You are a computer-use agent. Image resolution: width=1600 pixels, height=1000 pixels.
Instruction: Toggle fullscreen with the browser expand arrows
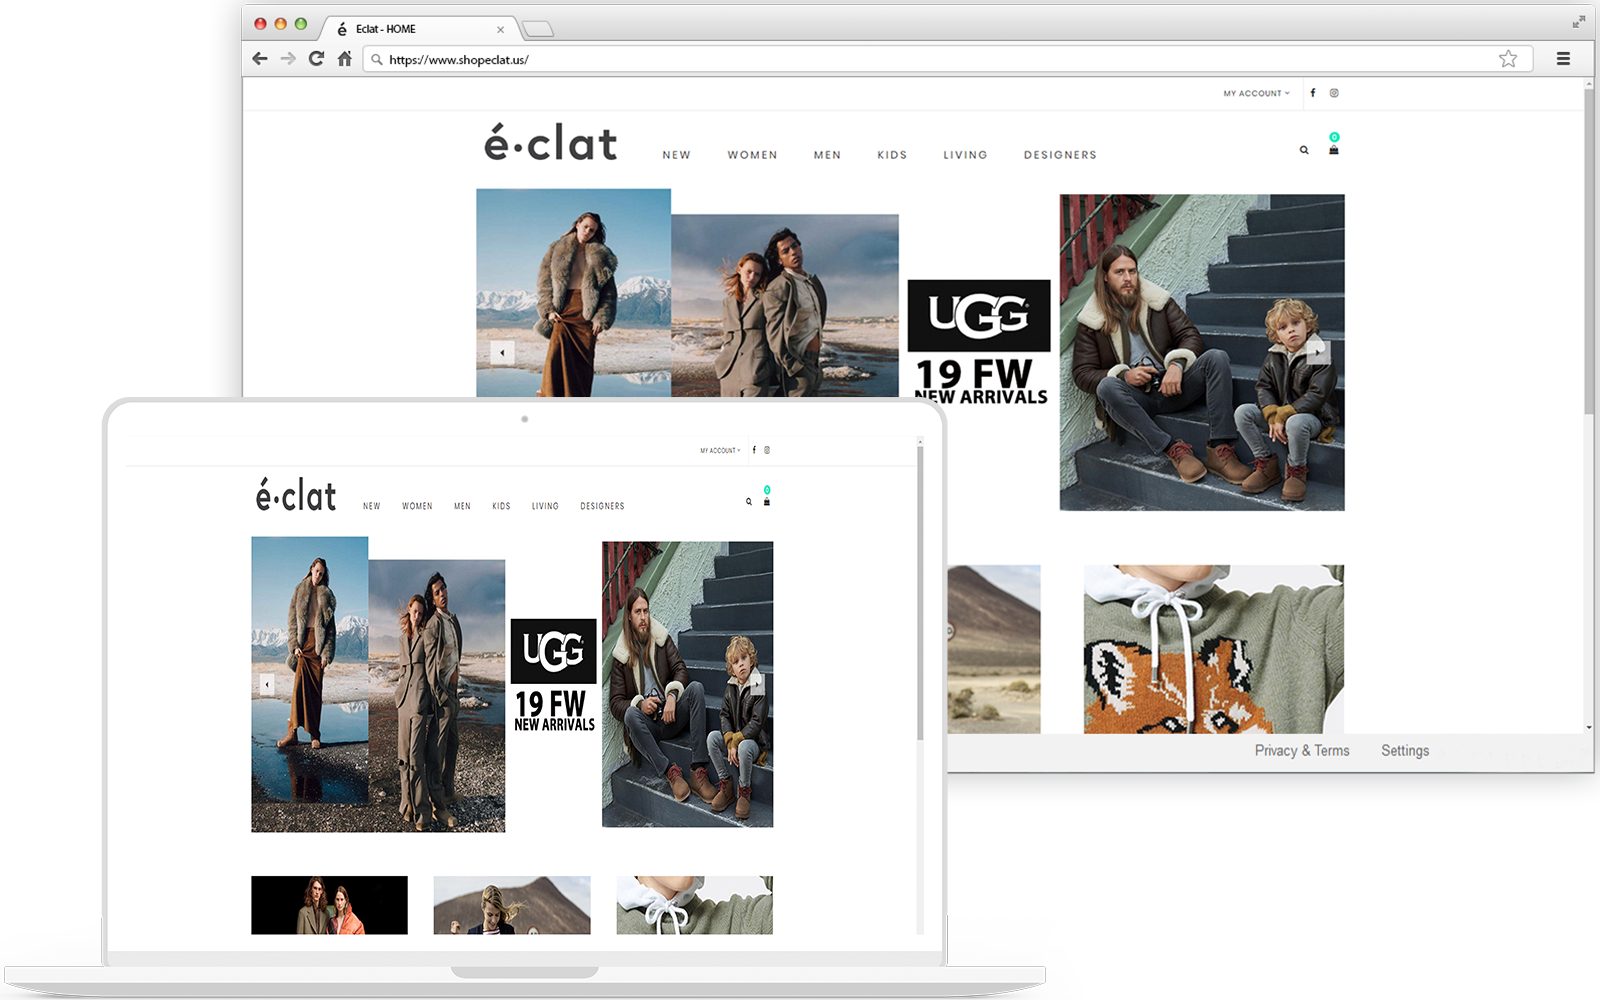[1578, 22]
